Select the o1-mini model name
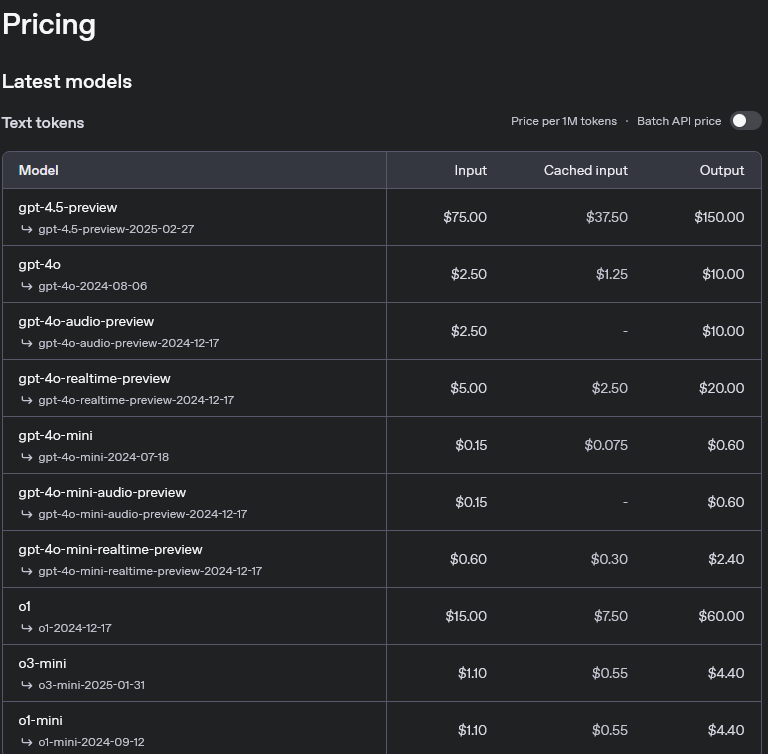The height and width of the screenshot is (754, 768). click(40, 721)
